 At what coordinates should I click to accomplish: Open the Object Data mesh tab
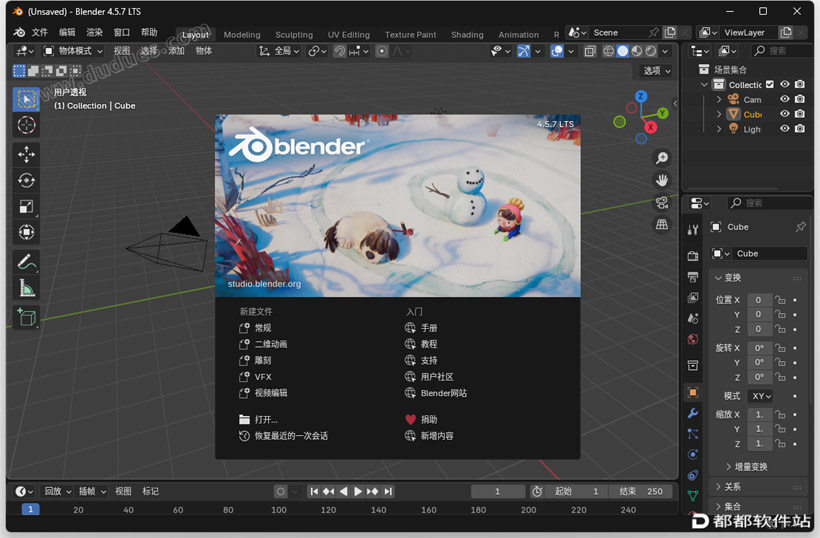tap(693, 496)
